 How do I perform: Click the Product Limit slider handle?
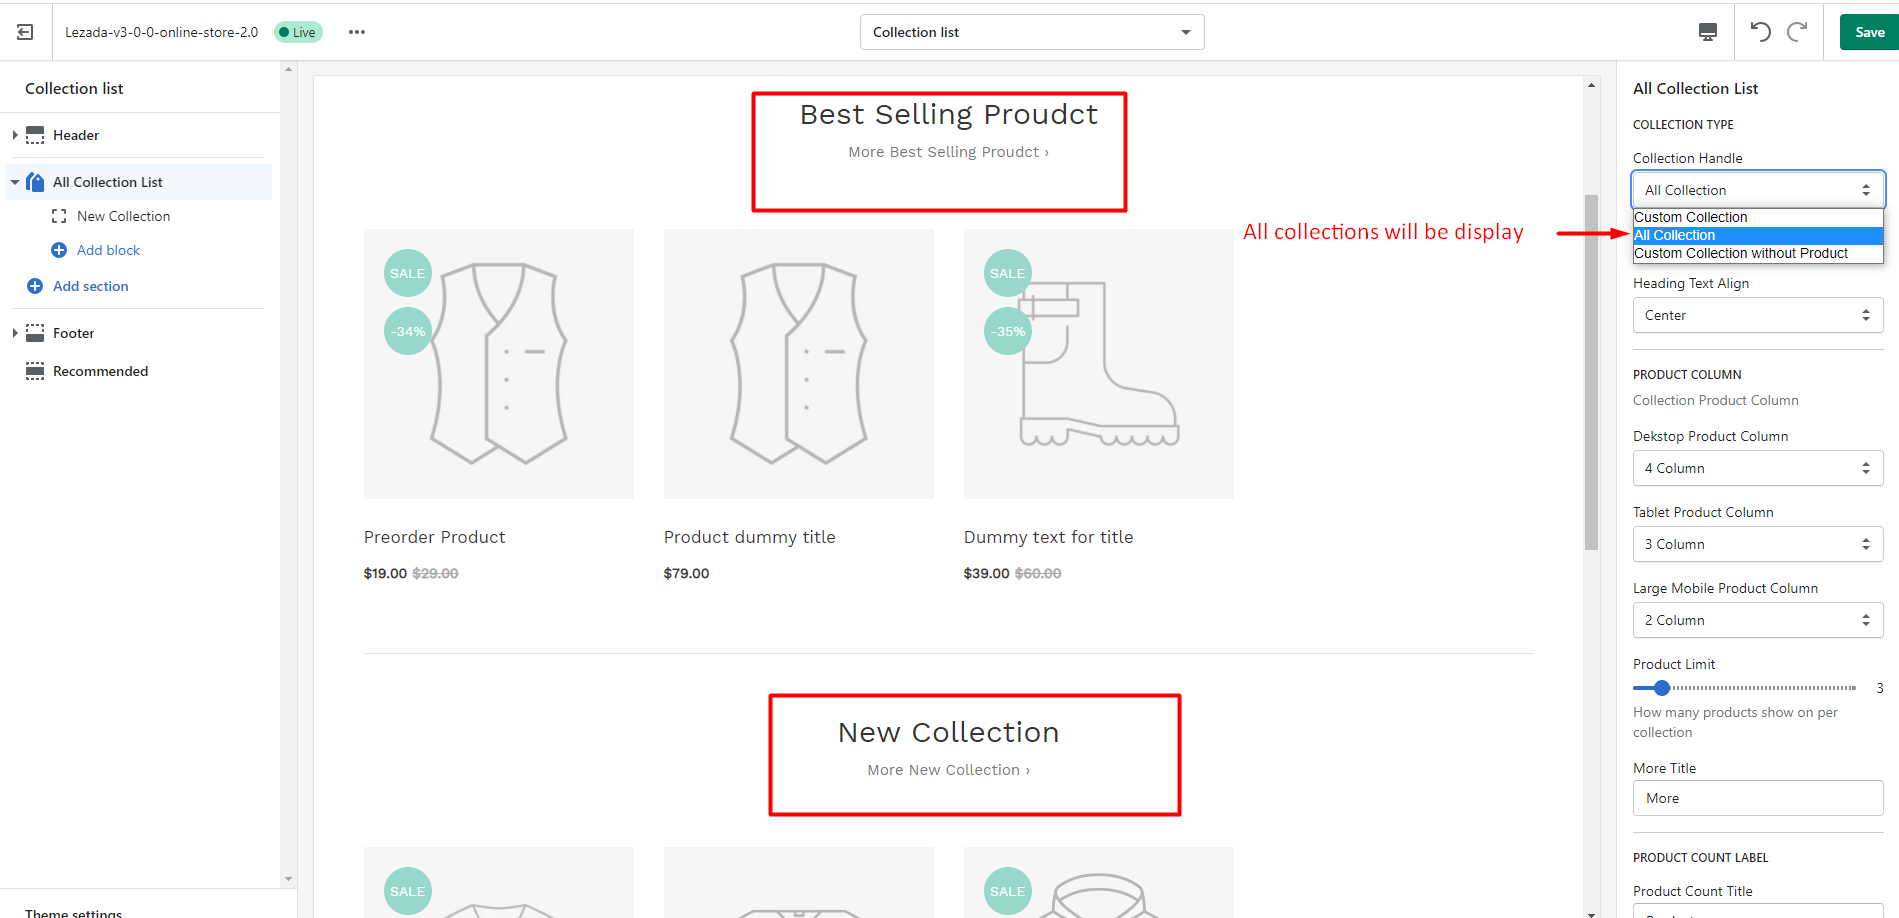click(x=1661, y=687)
